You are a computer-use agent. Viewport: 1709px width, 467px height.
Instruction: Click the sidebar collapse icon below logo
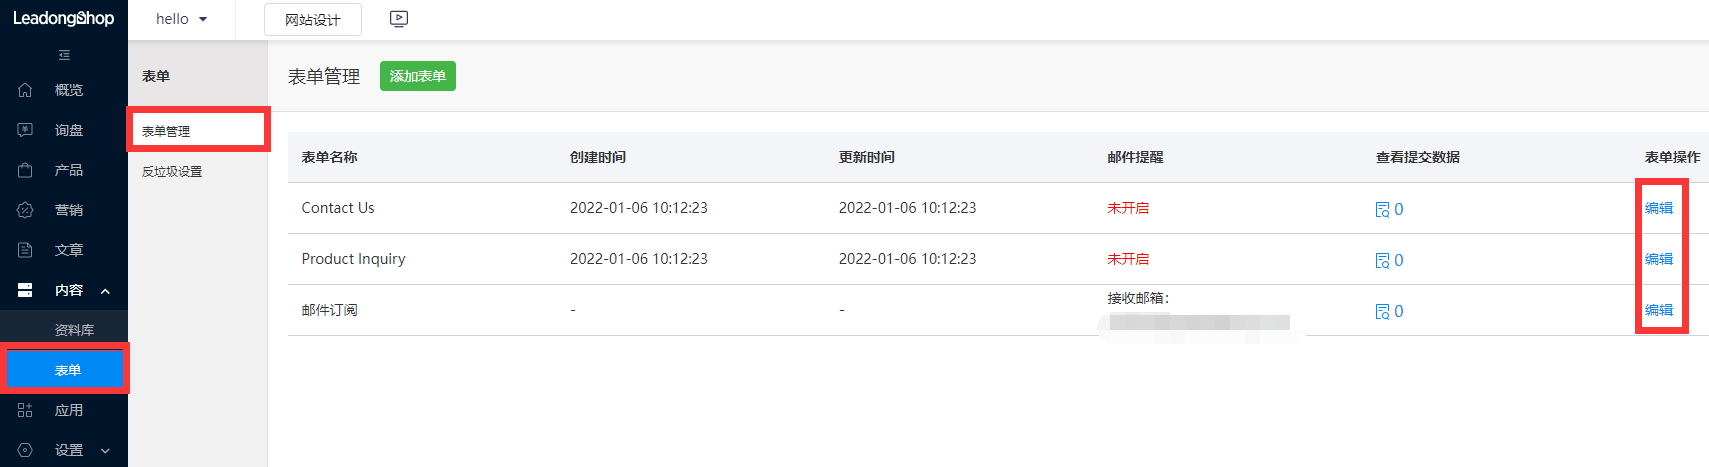(64, 55)
